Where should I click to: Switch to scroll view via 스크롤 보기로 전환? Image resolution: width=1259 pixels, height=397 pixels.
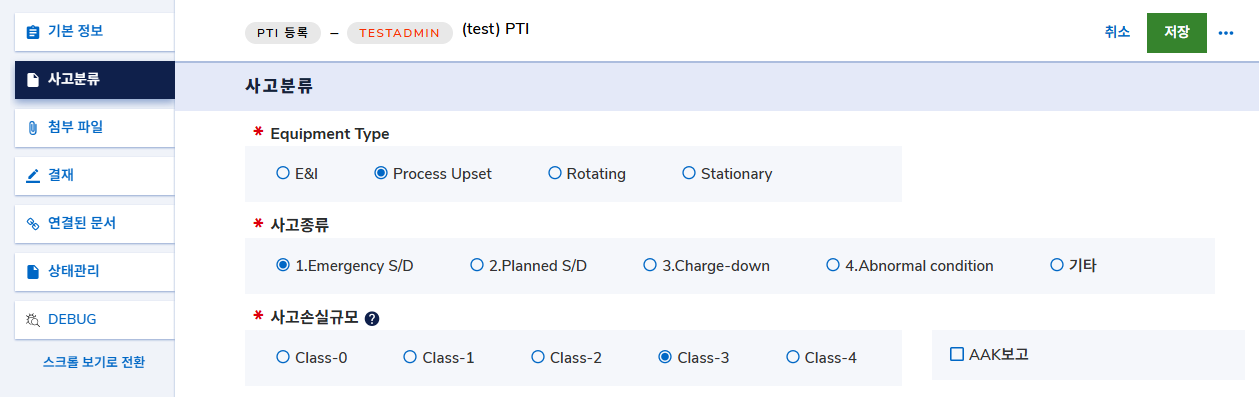[x=94, y=362]
